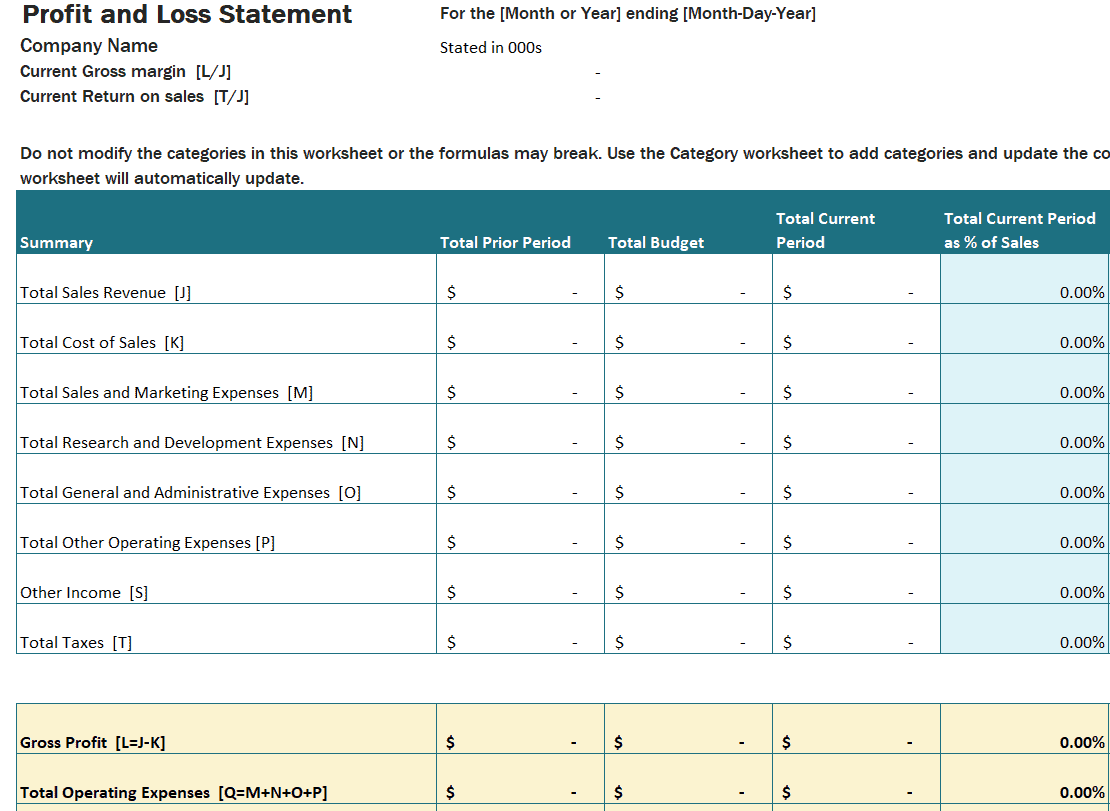Select Research and Development prior period amount
The width and height of the screenshot is (1110, 811).
[x=520, y=429]
